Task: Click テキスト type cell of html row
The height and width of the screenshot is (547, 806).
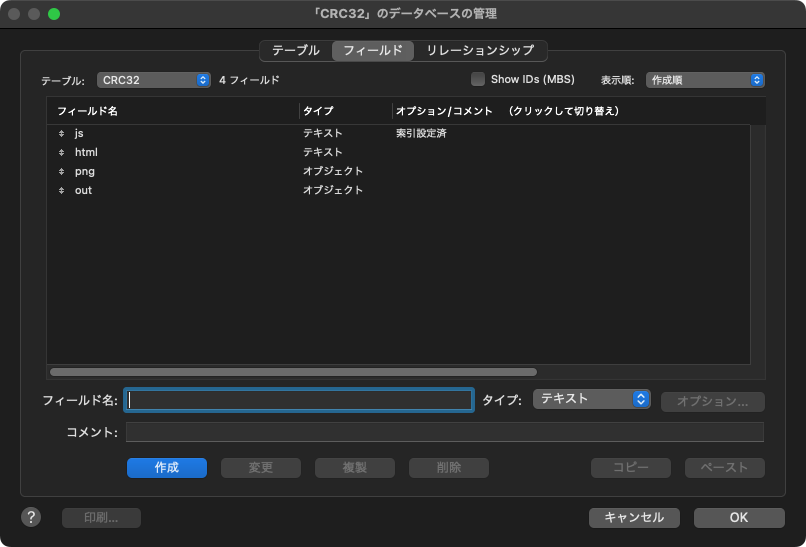Action: tap(323, 153)
